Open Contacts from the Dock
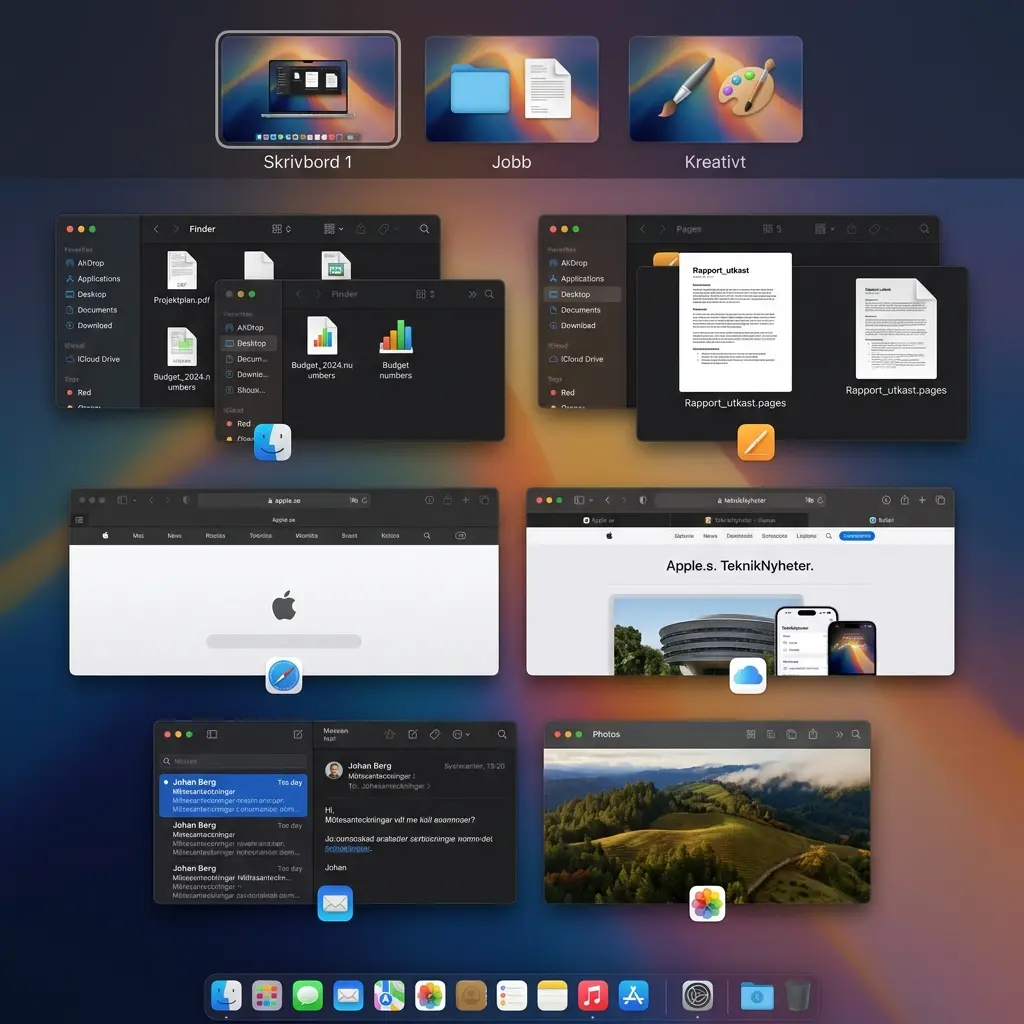This screenshot has width=1024, height=1024. coord(471,996)
